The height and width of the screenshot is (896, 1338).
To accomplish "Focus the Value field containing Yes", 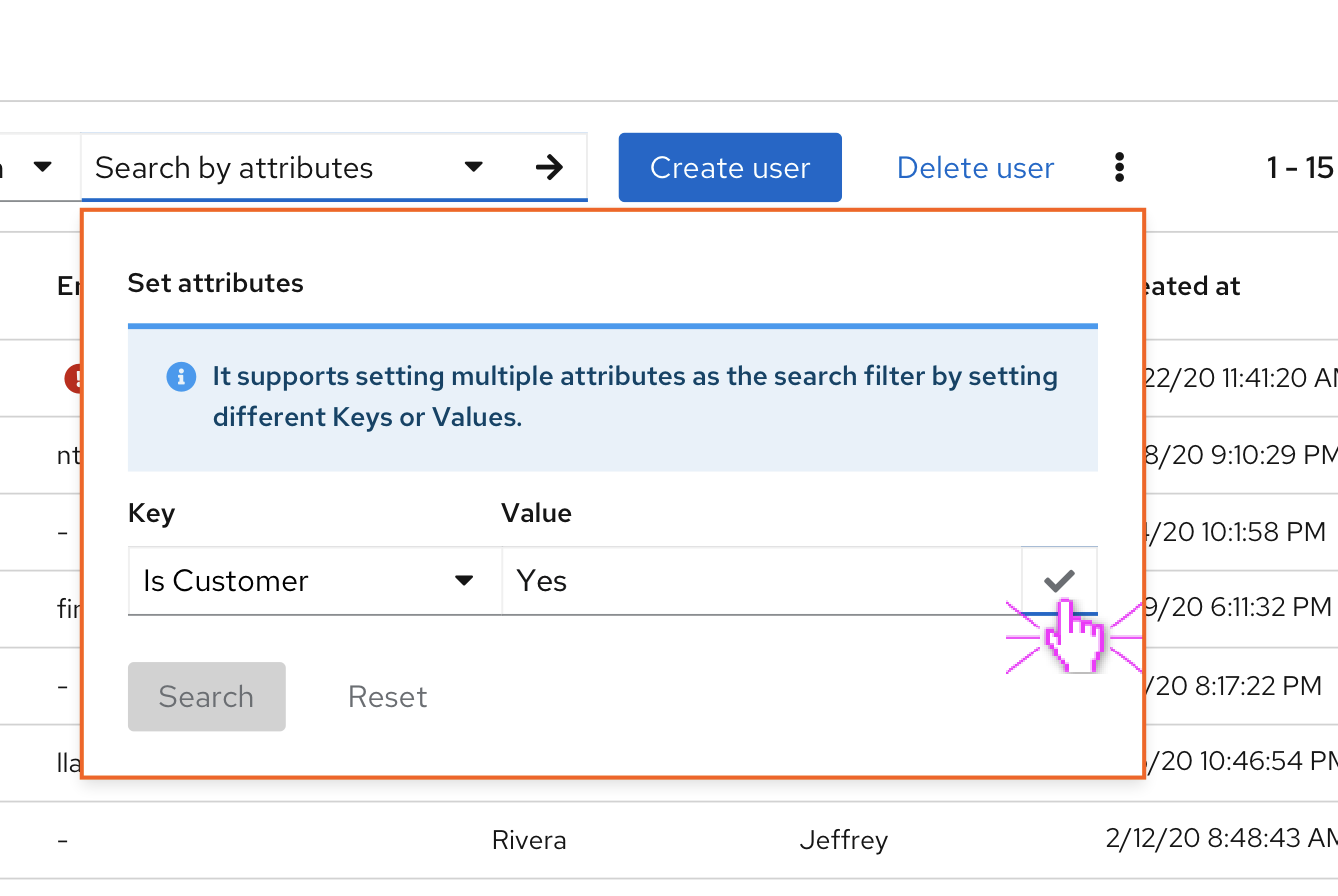I will pos(760,581).
